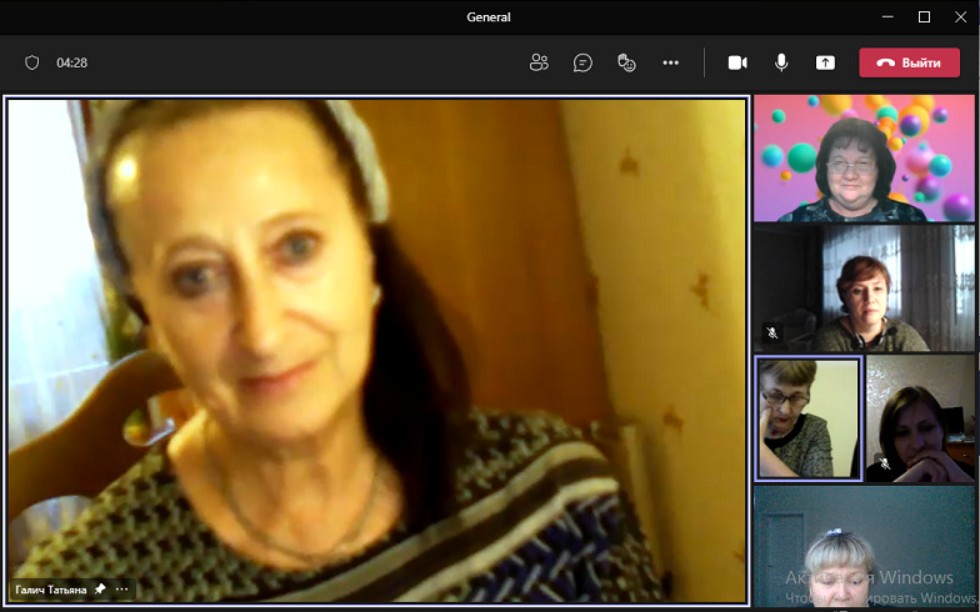Click the shield security icon
Image resolution: width=980 pixels, height=612 pixels.
pos(32,63)
